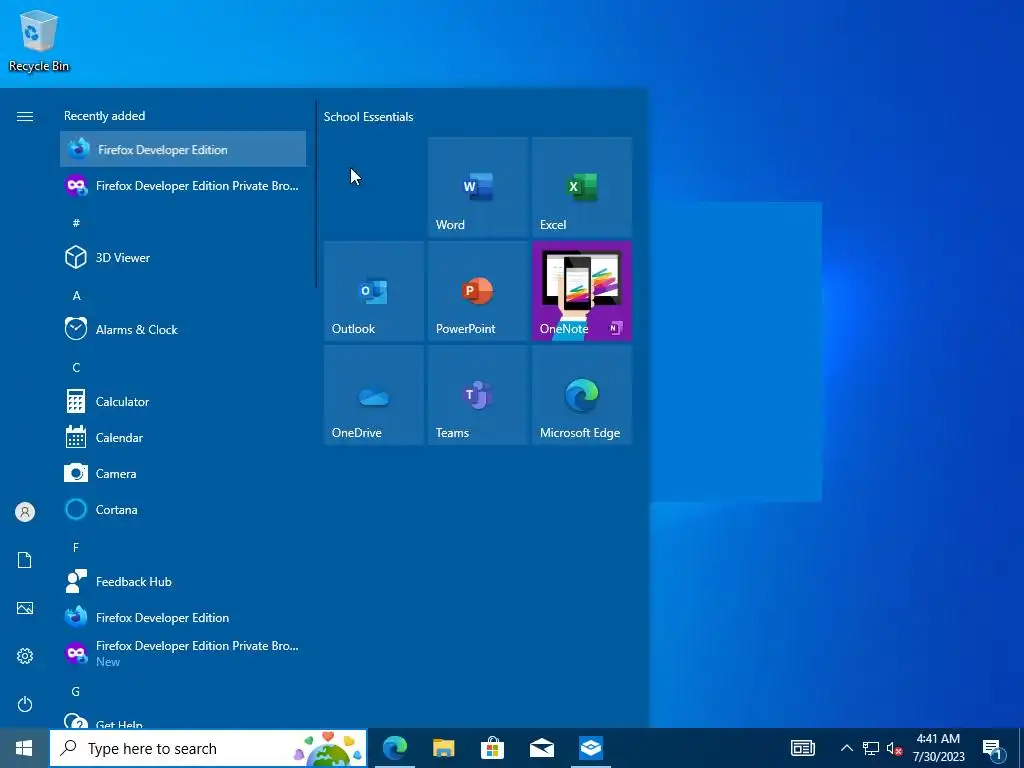
Task: Launch the Calculator app
Action: coord(183,401)
